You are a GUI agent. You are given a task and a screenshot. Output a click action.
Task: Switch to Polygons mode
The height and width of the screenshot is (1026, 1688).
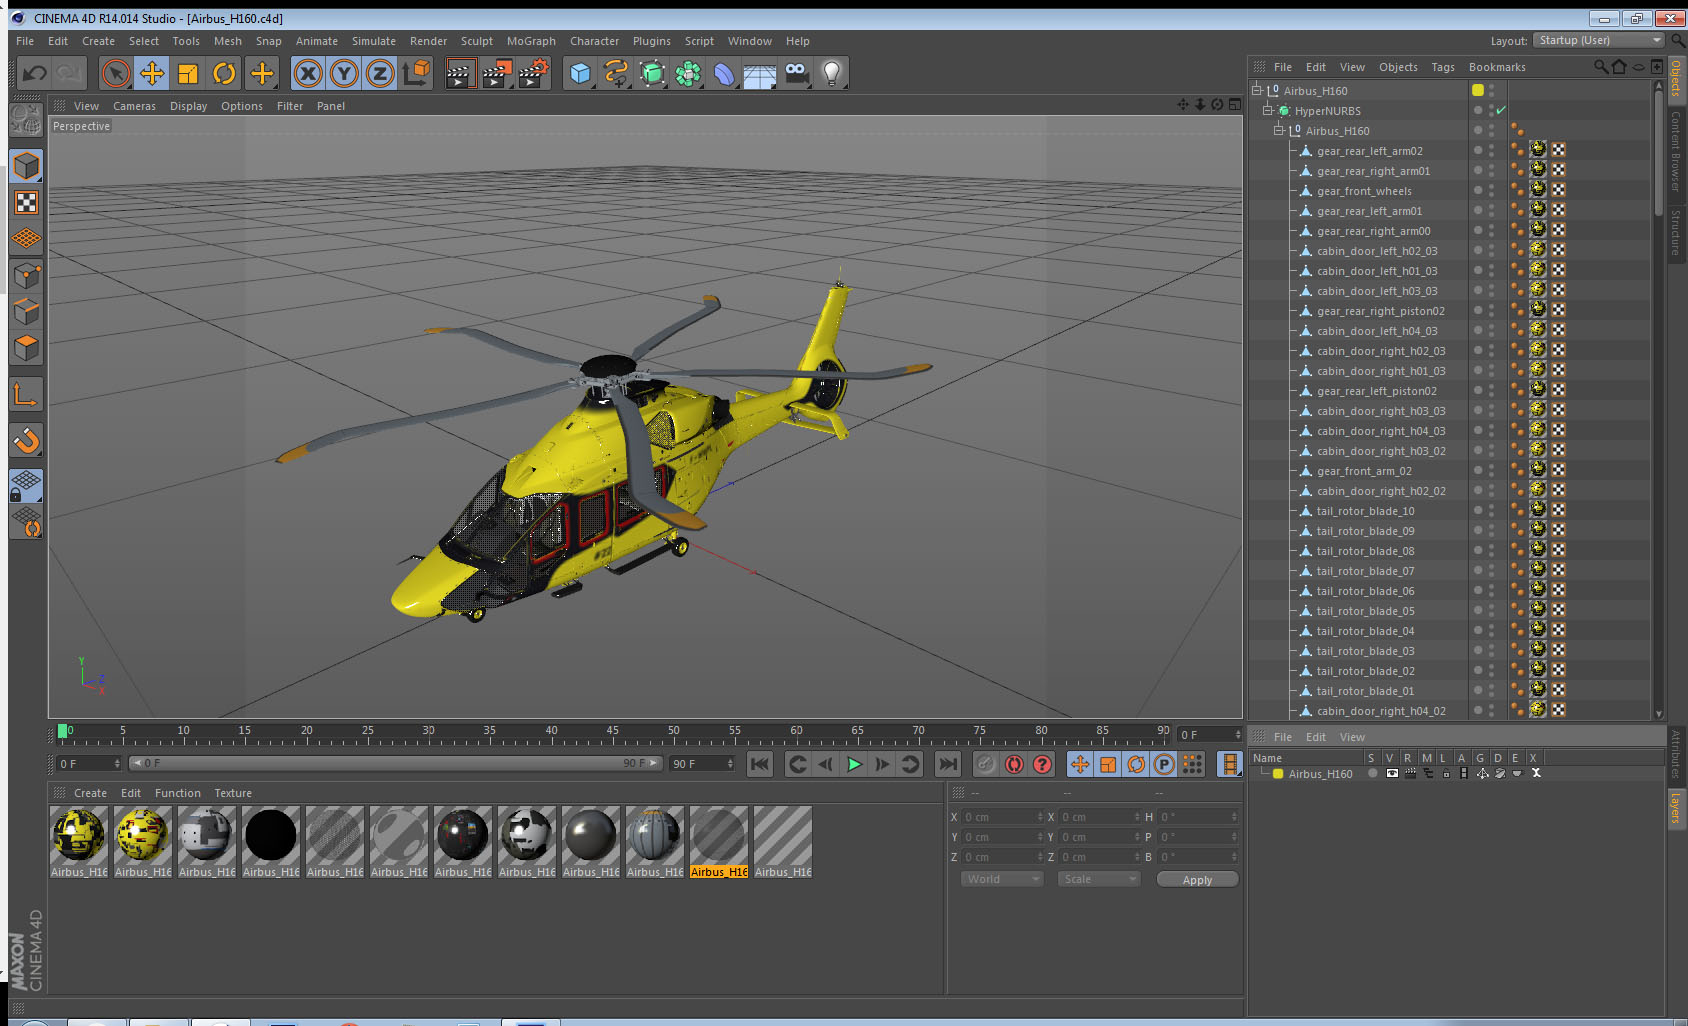26,348
